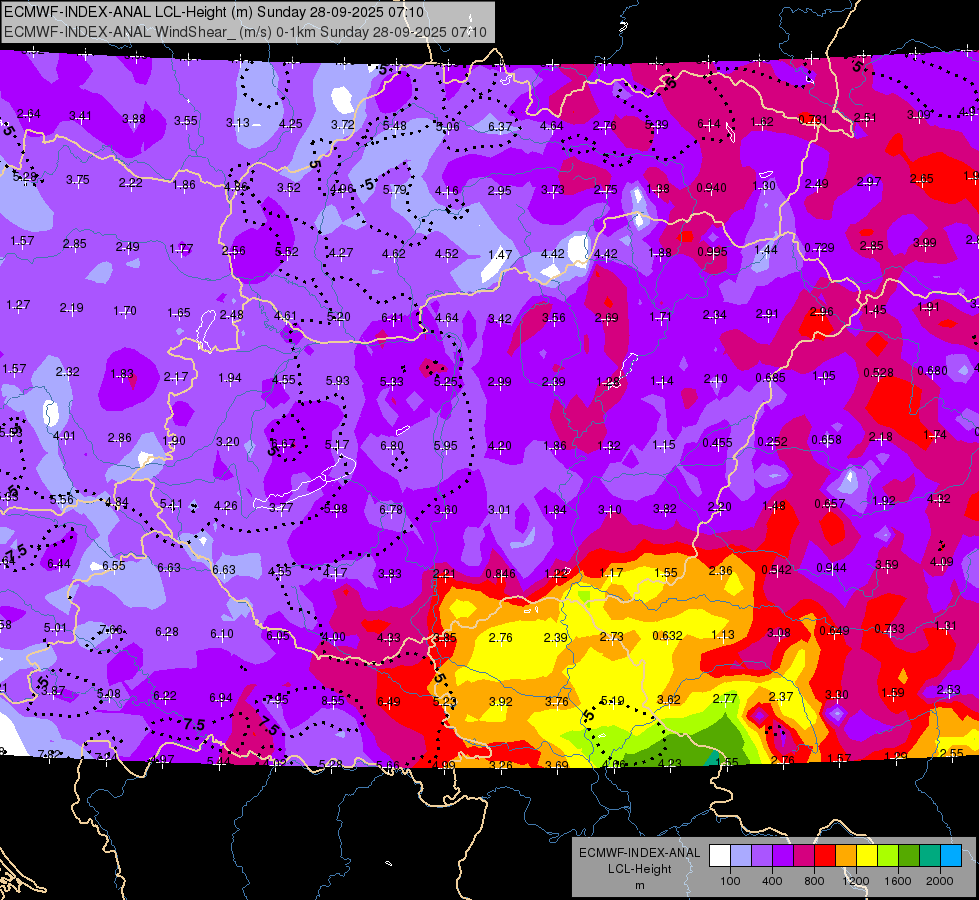The image size is (979, 900).
Task: Click wind shear value 0.944
Action: click(x=832, y=568)
